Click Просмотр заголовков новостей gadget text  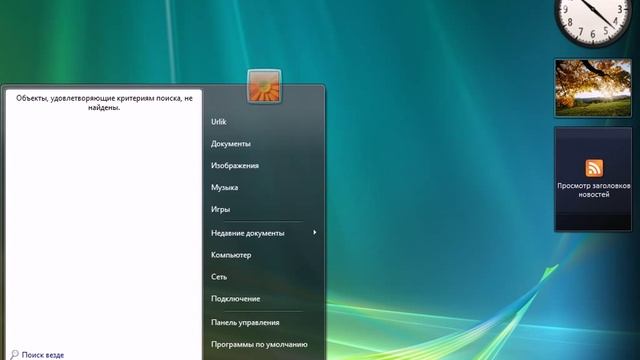pyautogui.click(x=593, y=190)
